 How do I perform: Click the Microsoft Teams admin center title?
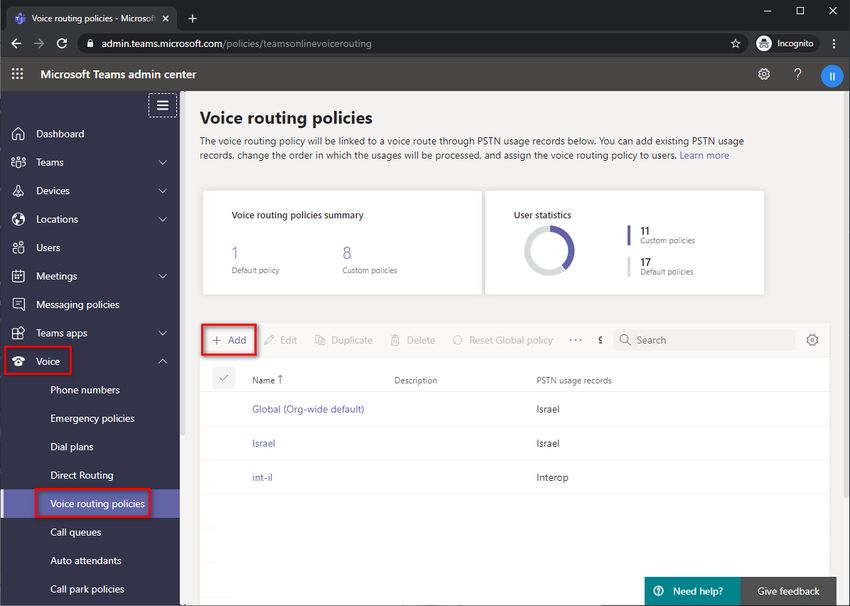tap(118, 74)
